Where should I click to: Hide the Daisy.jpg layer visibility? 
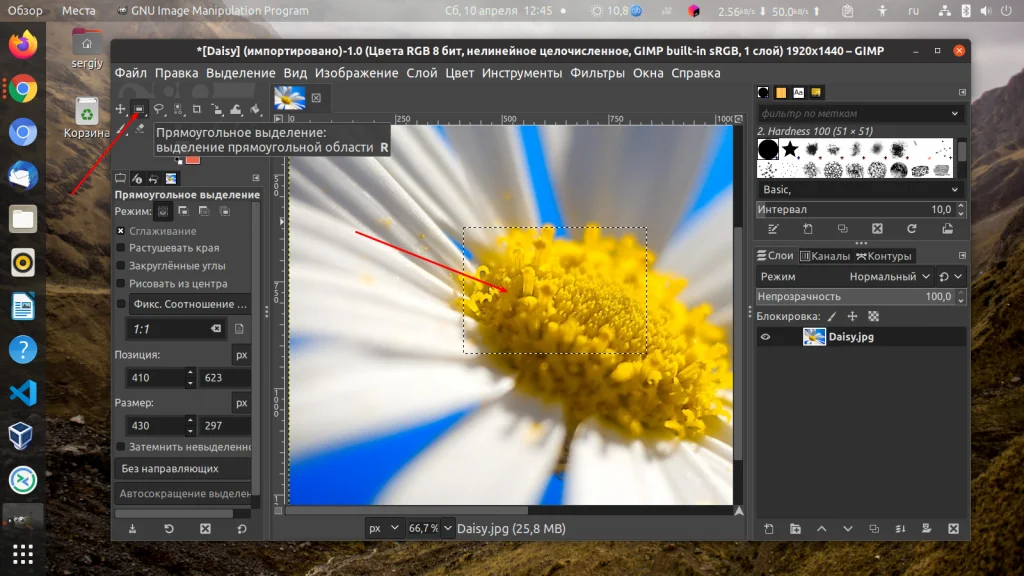click(766, 337)
